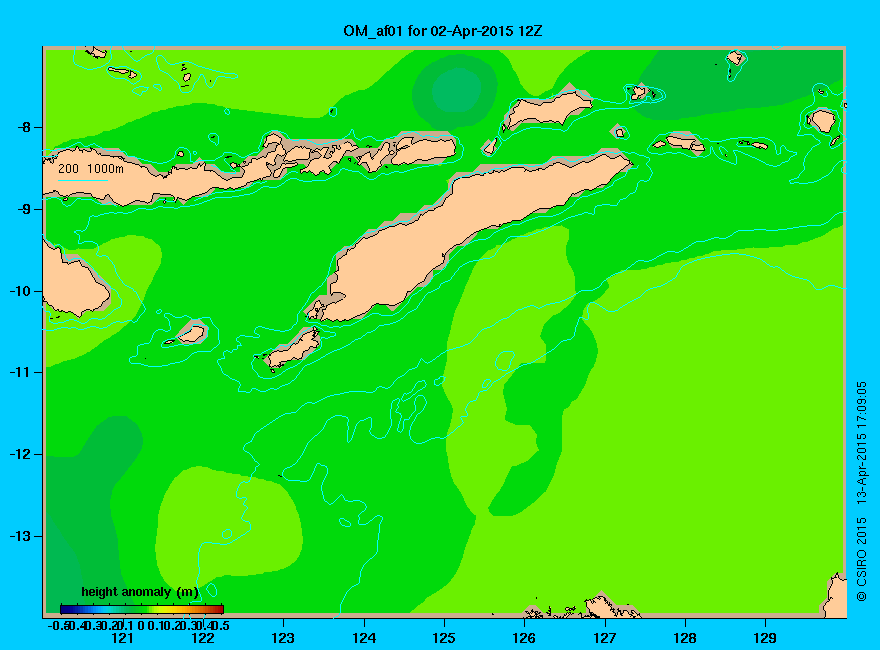Click the longitude label "123"
This screenshot has height=650, width=880.
(x=283, y=638)
